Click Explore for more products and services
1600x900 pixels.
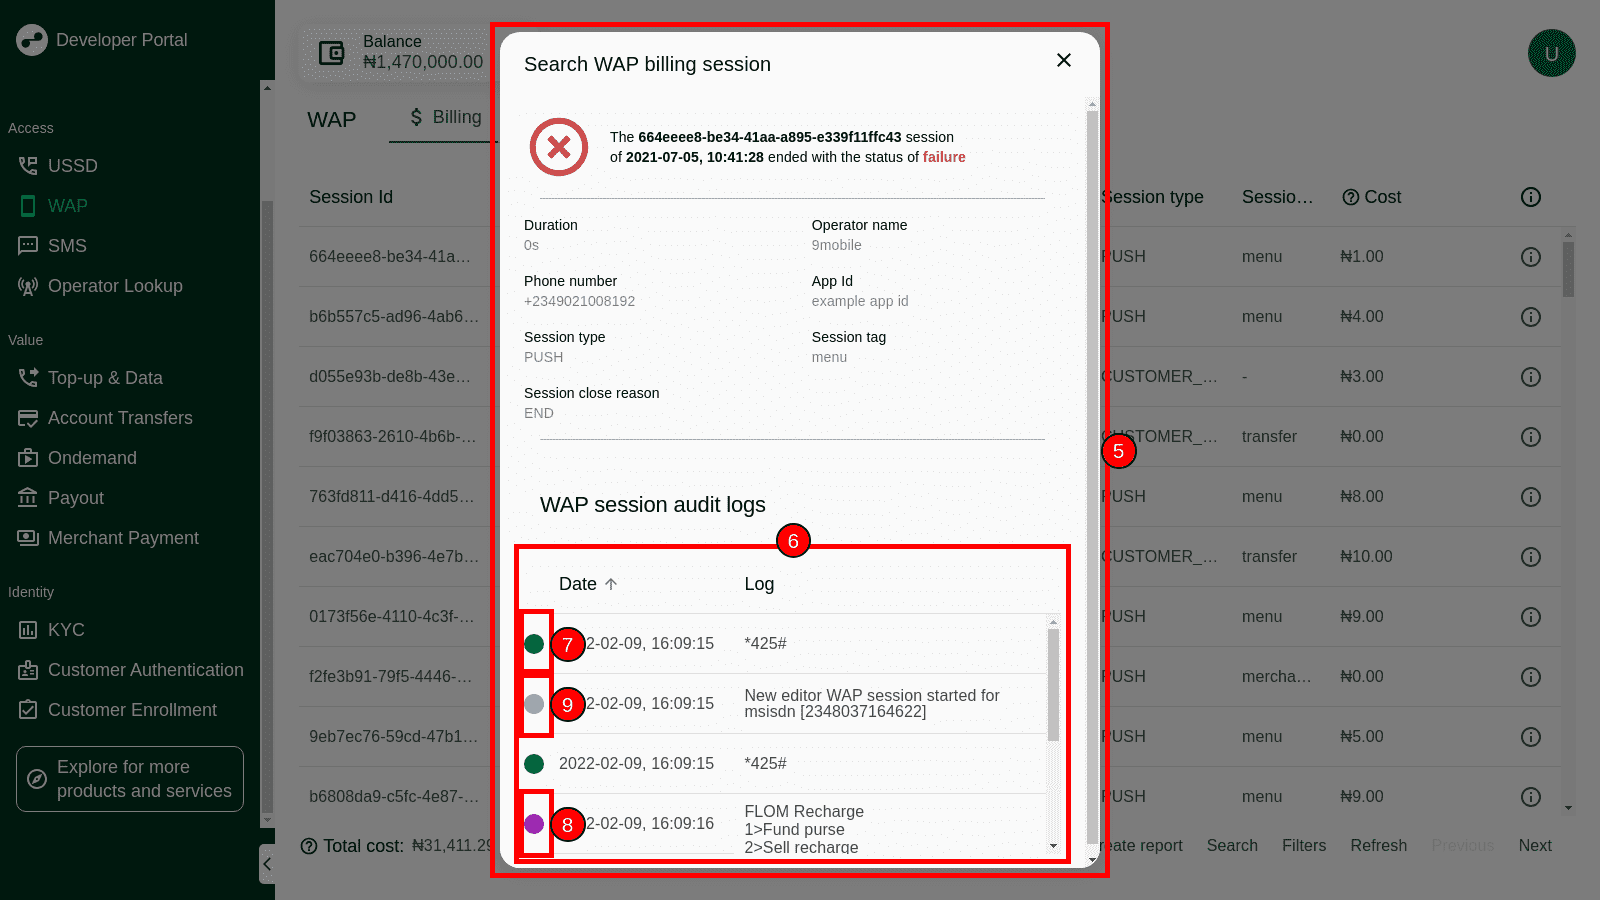coord(130,779)
